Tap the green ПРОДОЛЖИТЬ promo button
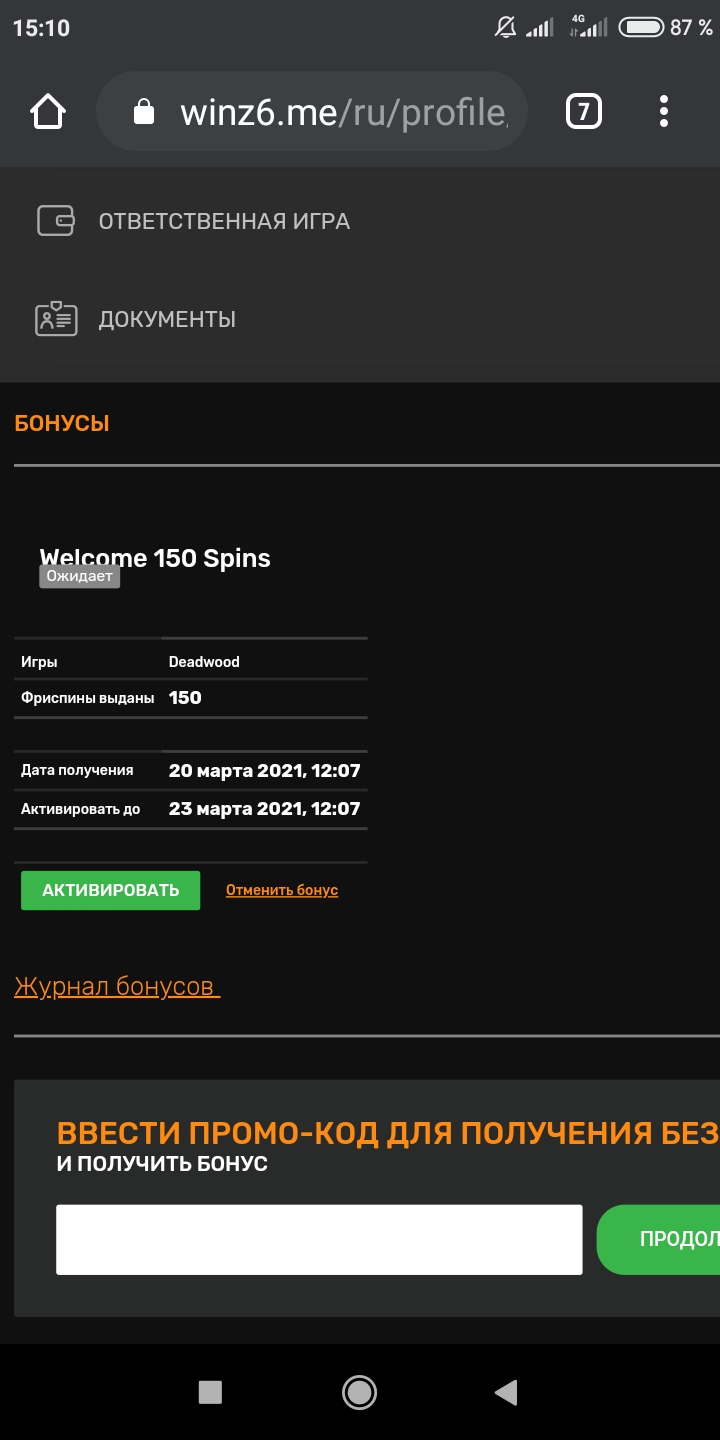 pyautogui.click(x=658, y=1240)
